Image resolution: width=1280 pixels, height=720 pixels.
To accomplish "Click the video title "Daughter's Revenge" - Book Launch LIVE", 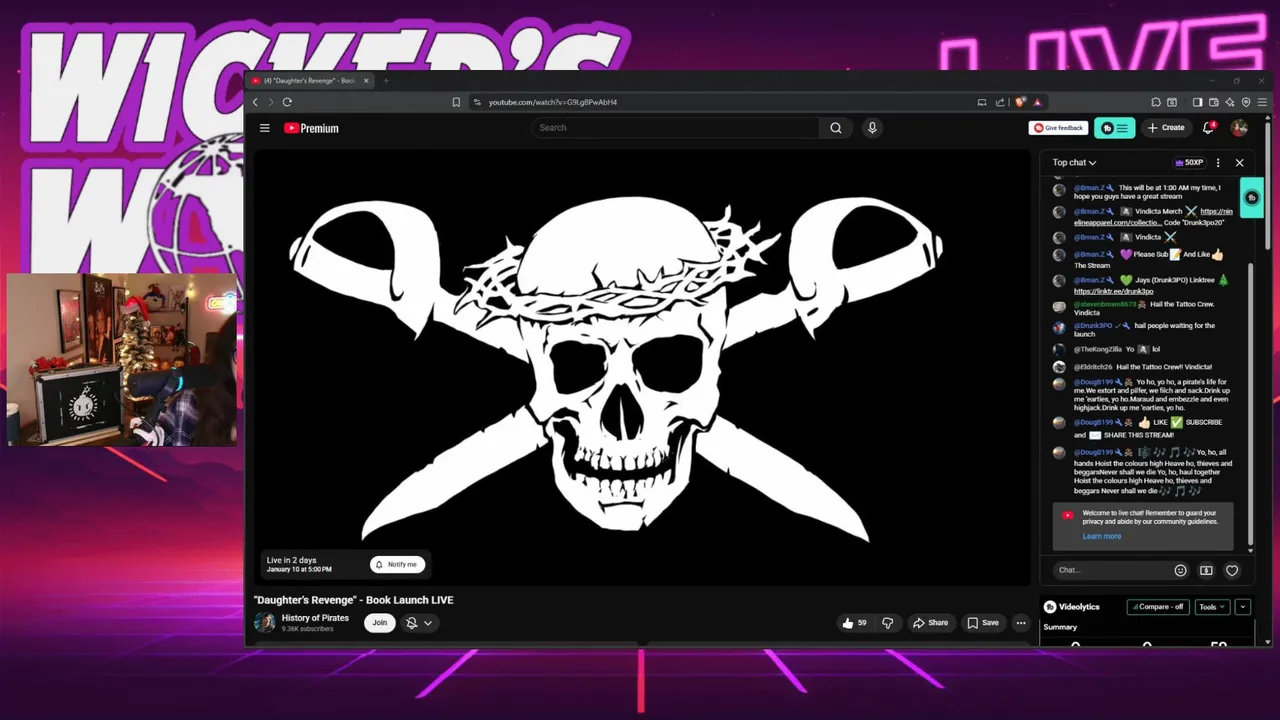I will [x=354, y=600].
